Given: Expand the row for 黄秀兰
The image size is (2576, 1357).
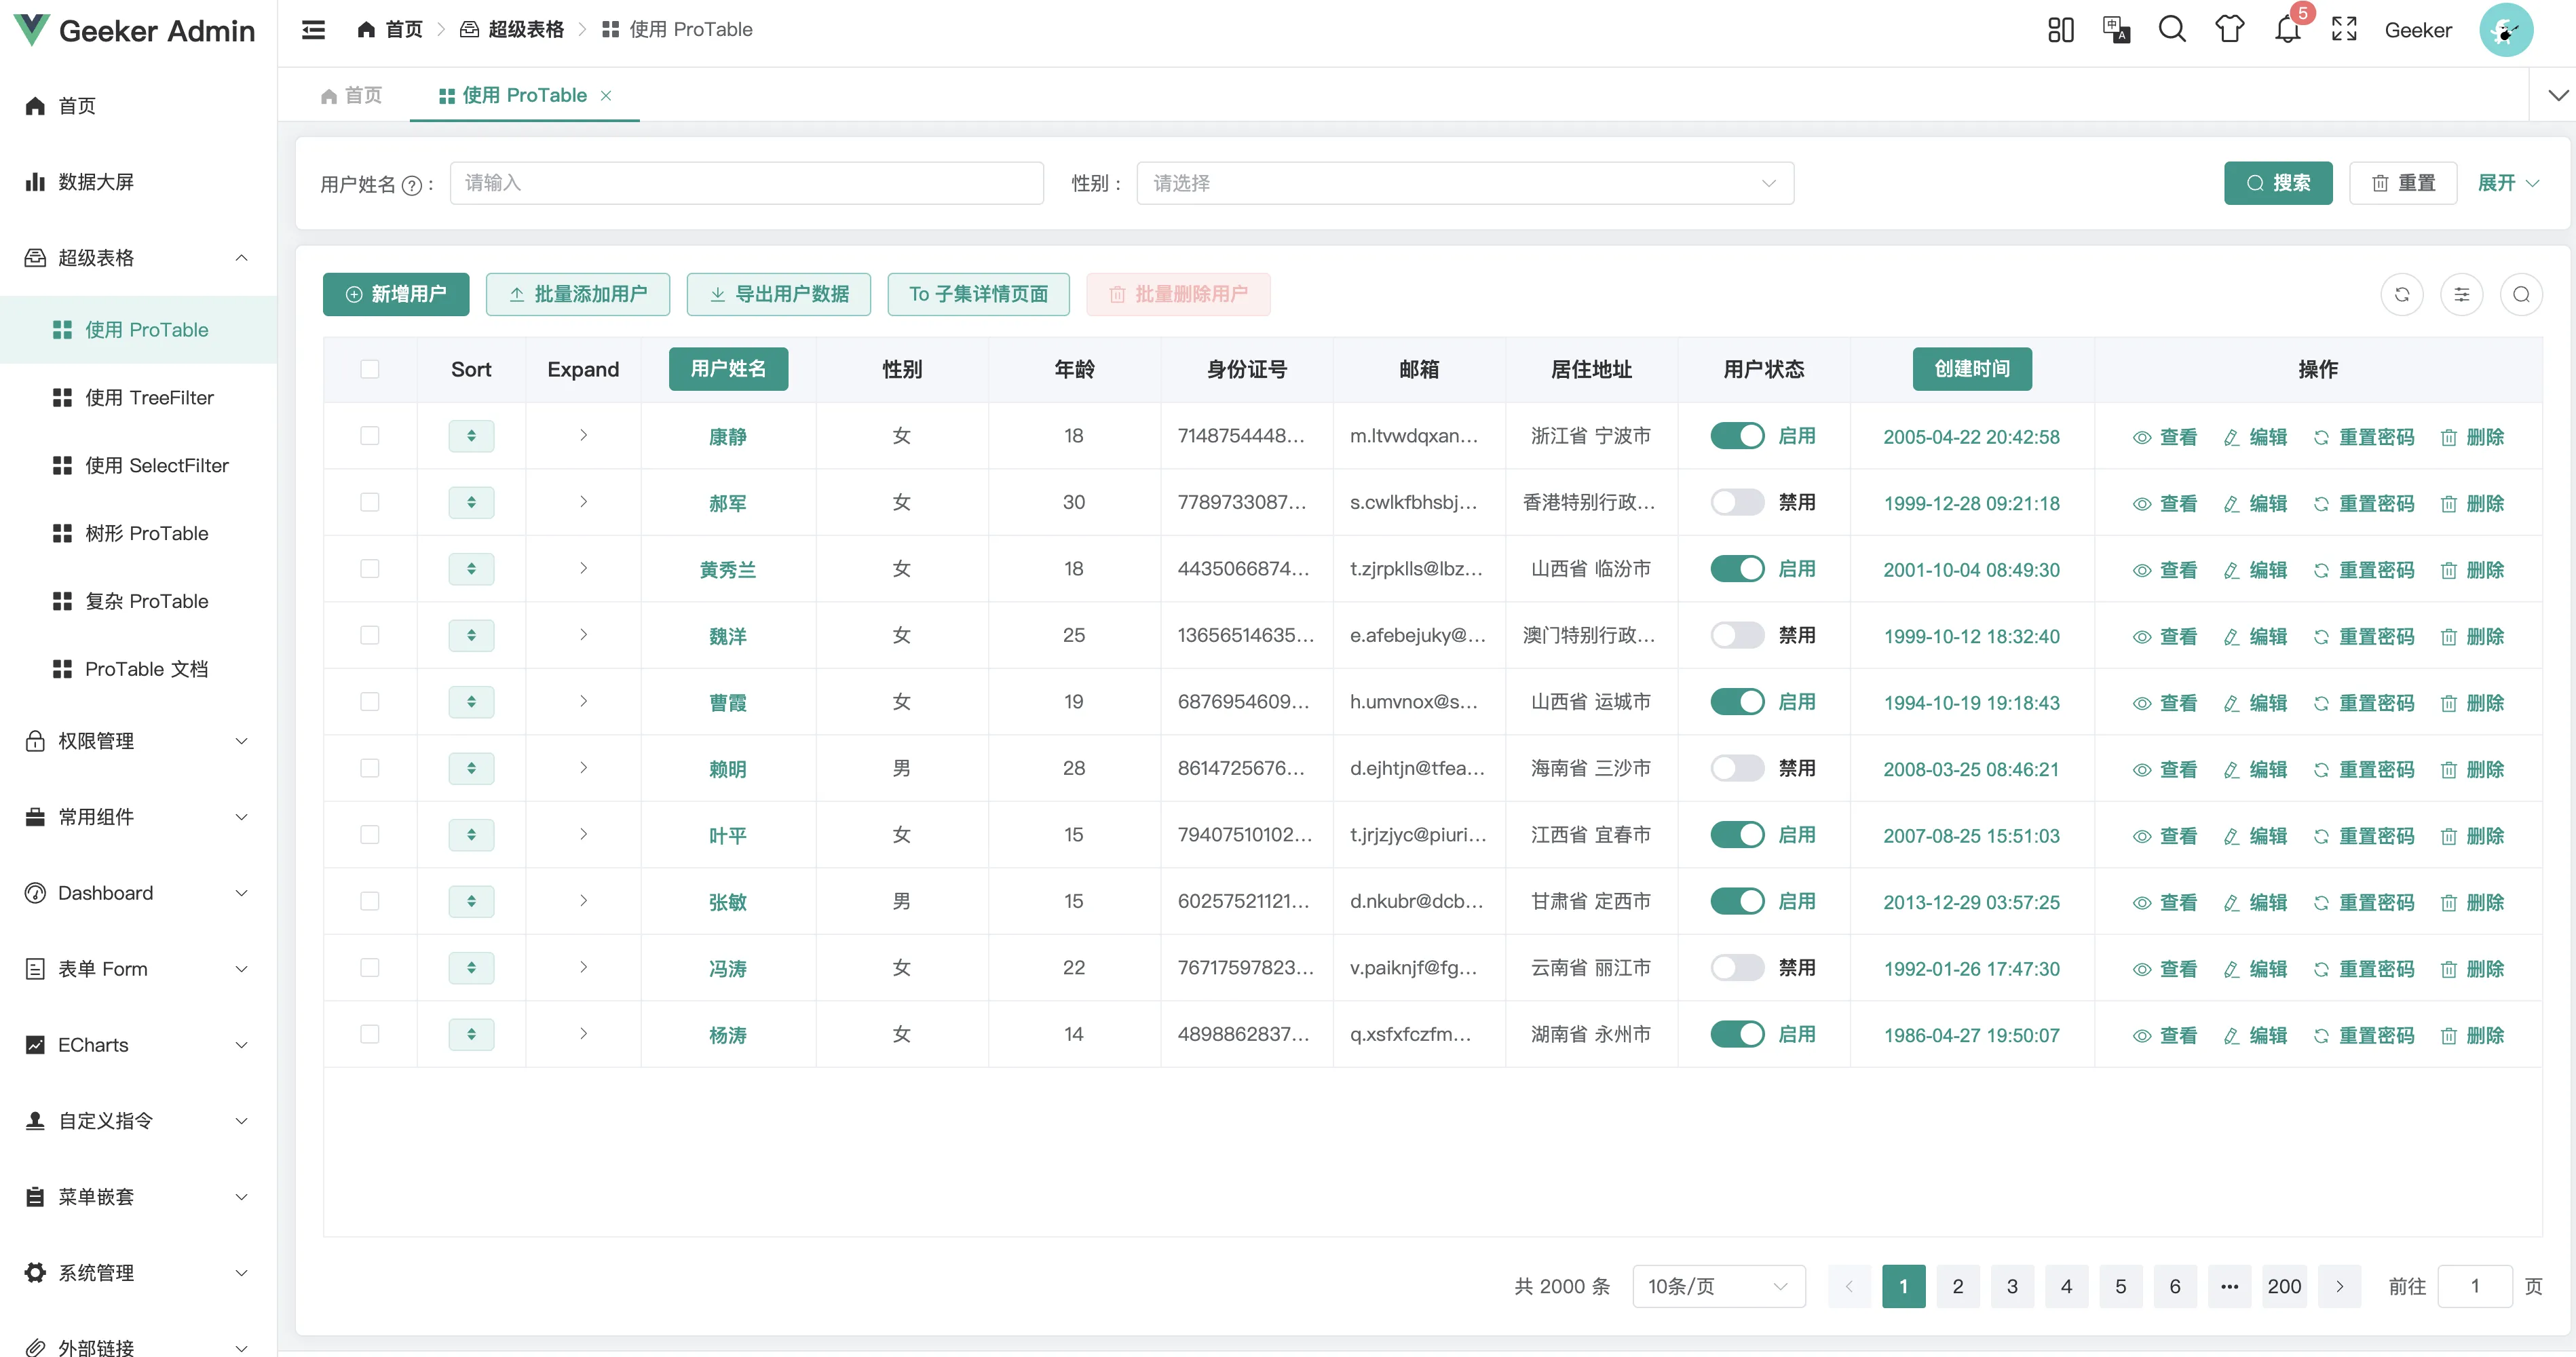Looking at the screenshot, I should [x=583, y=569].
